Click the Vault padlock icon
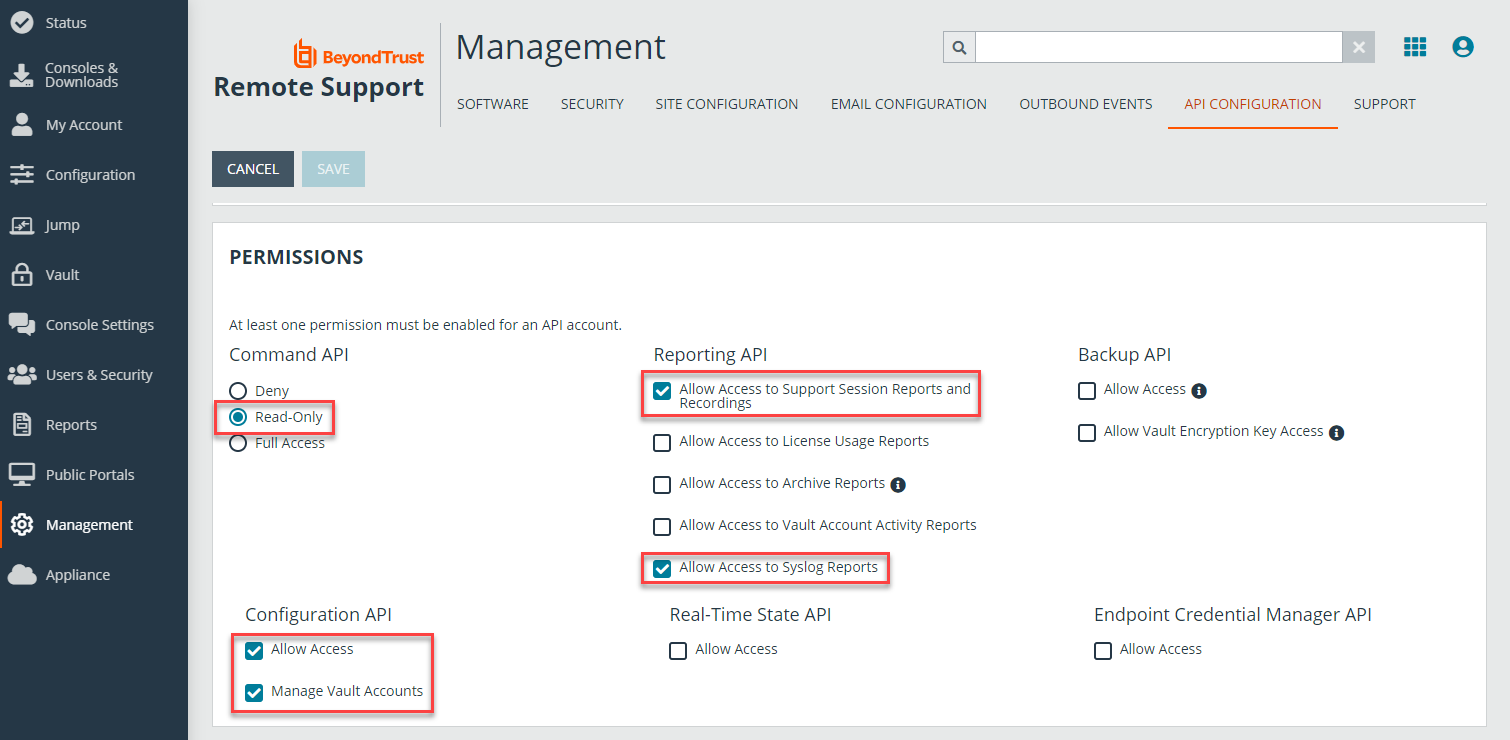The height and width of the screenshot is (740, 1510). [21, 275]
